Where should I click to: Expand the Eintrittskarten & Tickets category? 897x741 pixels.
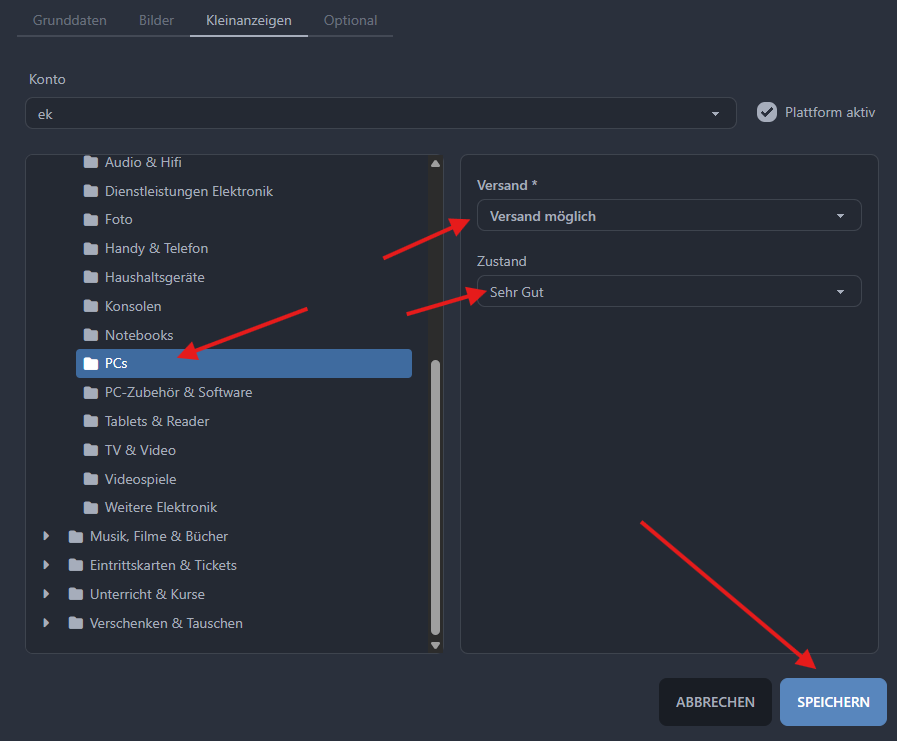[x=47, y=565]
